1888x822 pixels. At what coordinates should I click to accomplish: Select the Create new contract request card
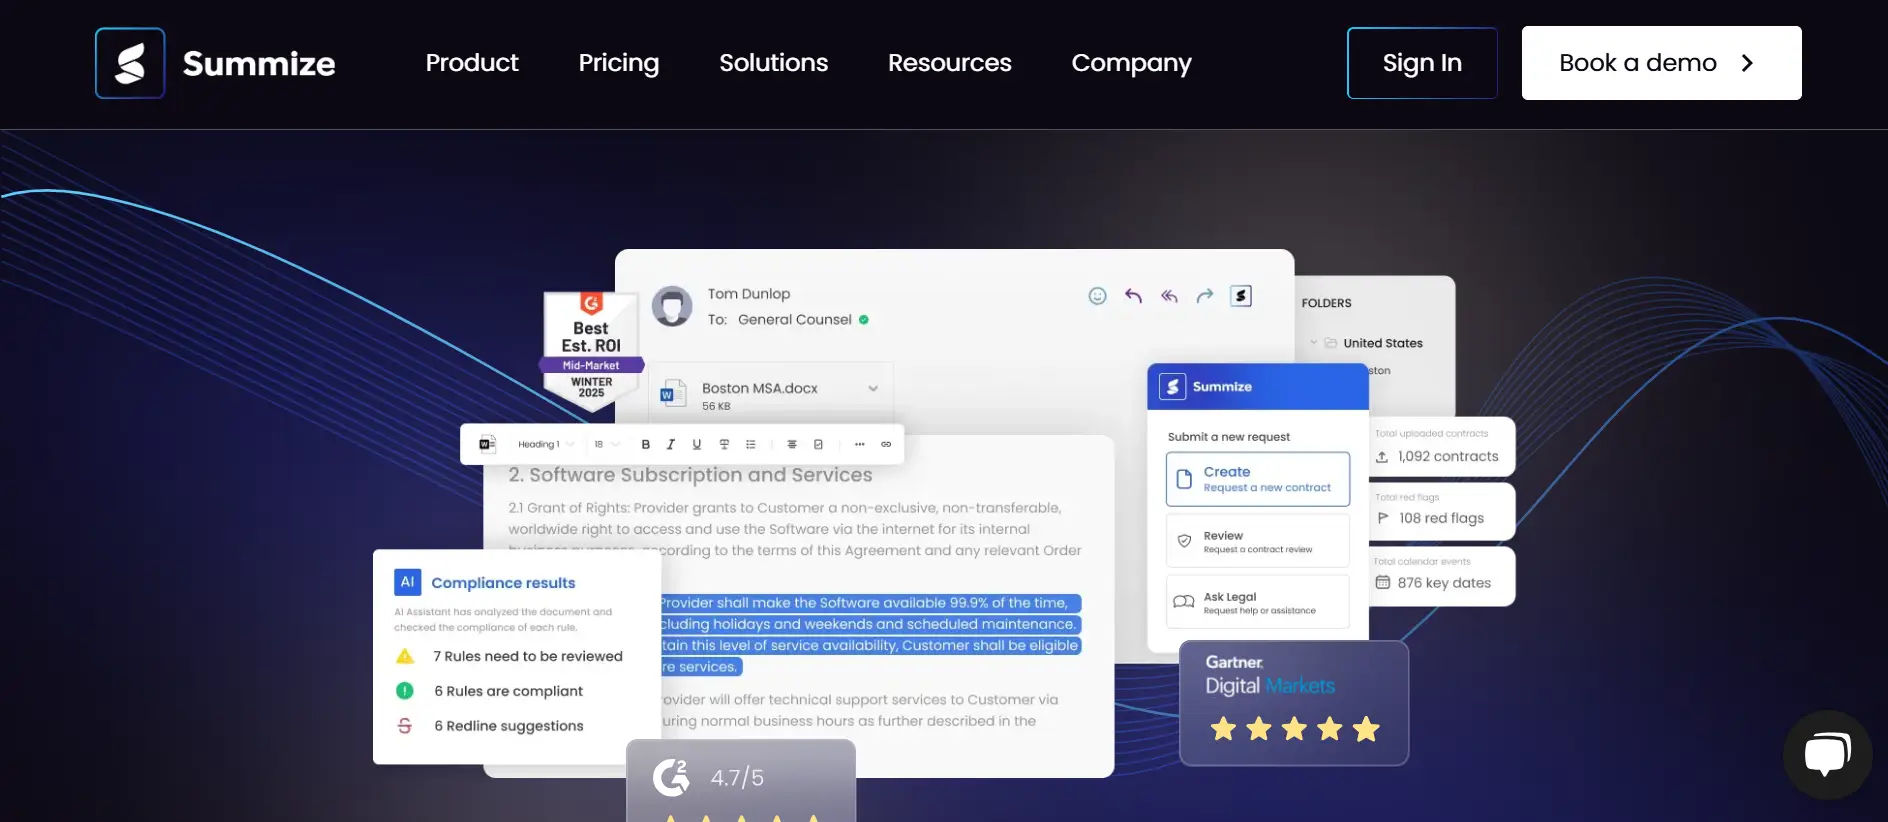1258,479
